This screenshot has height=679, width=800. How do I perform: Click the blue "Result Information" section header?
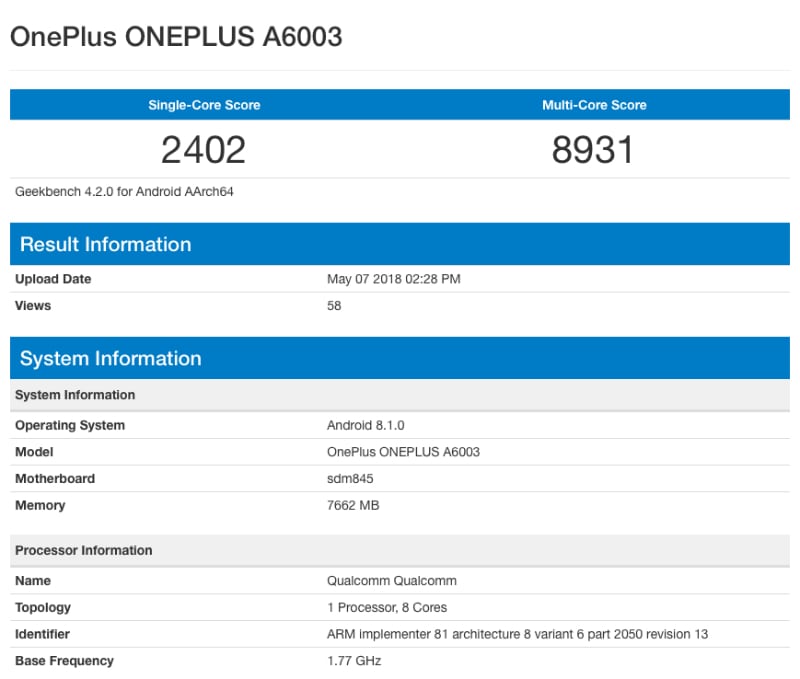pyautogui.click(x=400, y=244)
